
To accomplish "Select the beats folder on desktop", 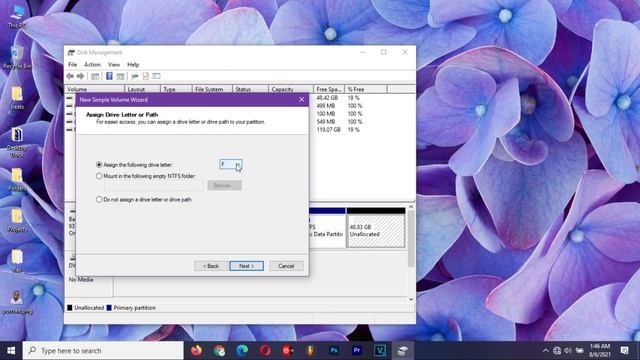I will point(17,98).
